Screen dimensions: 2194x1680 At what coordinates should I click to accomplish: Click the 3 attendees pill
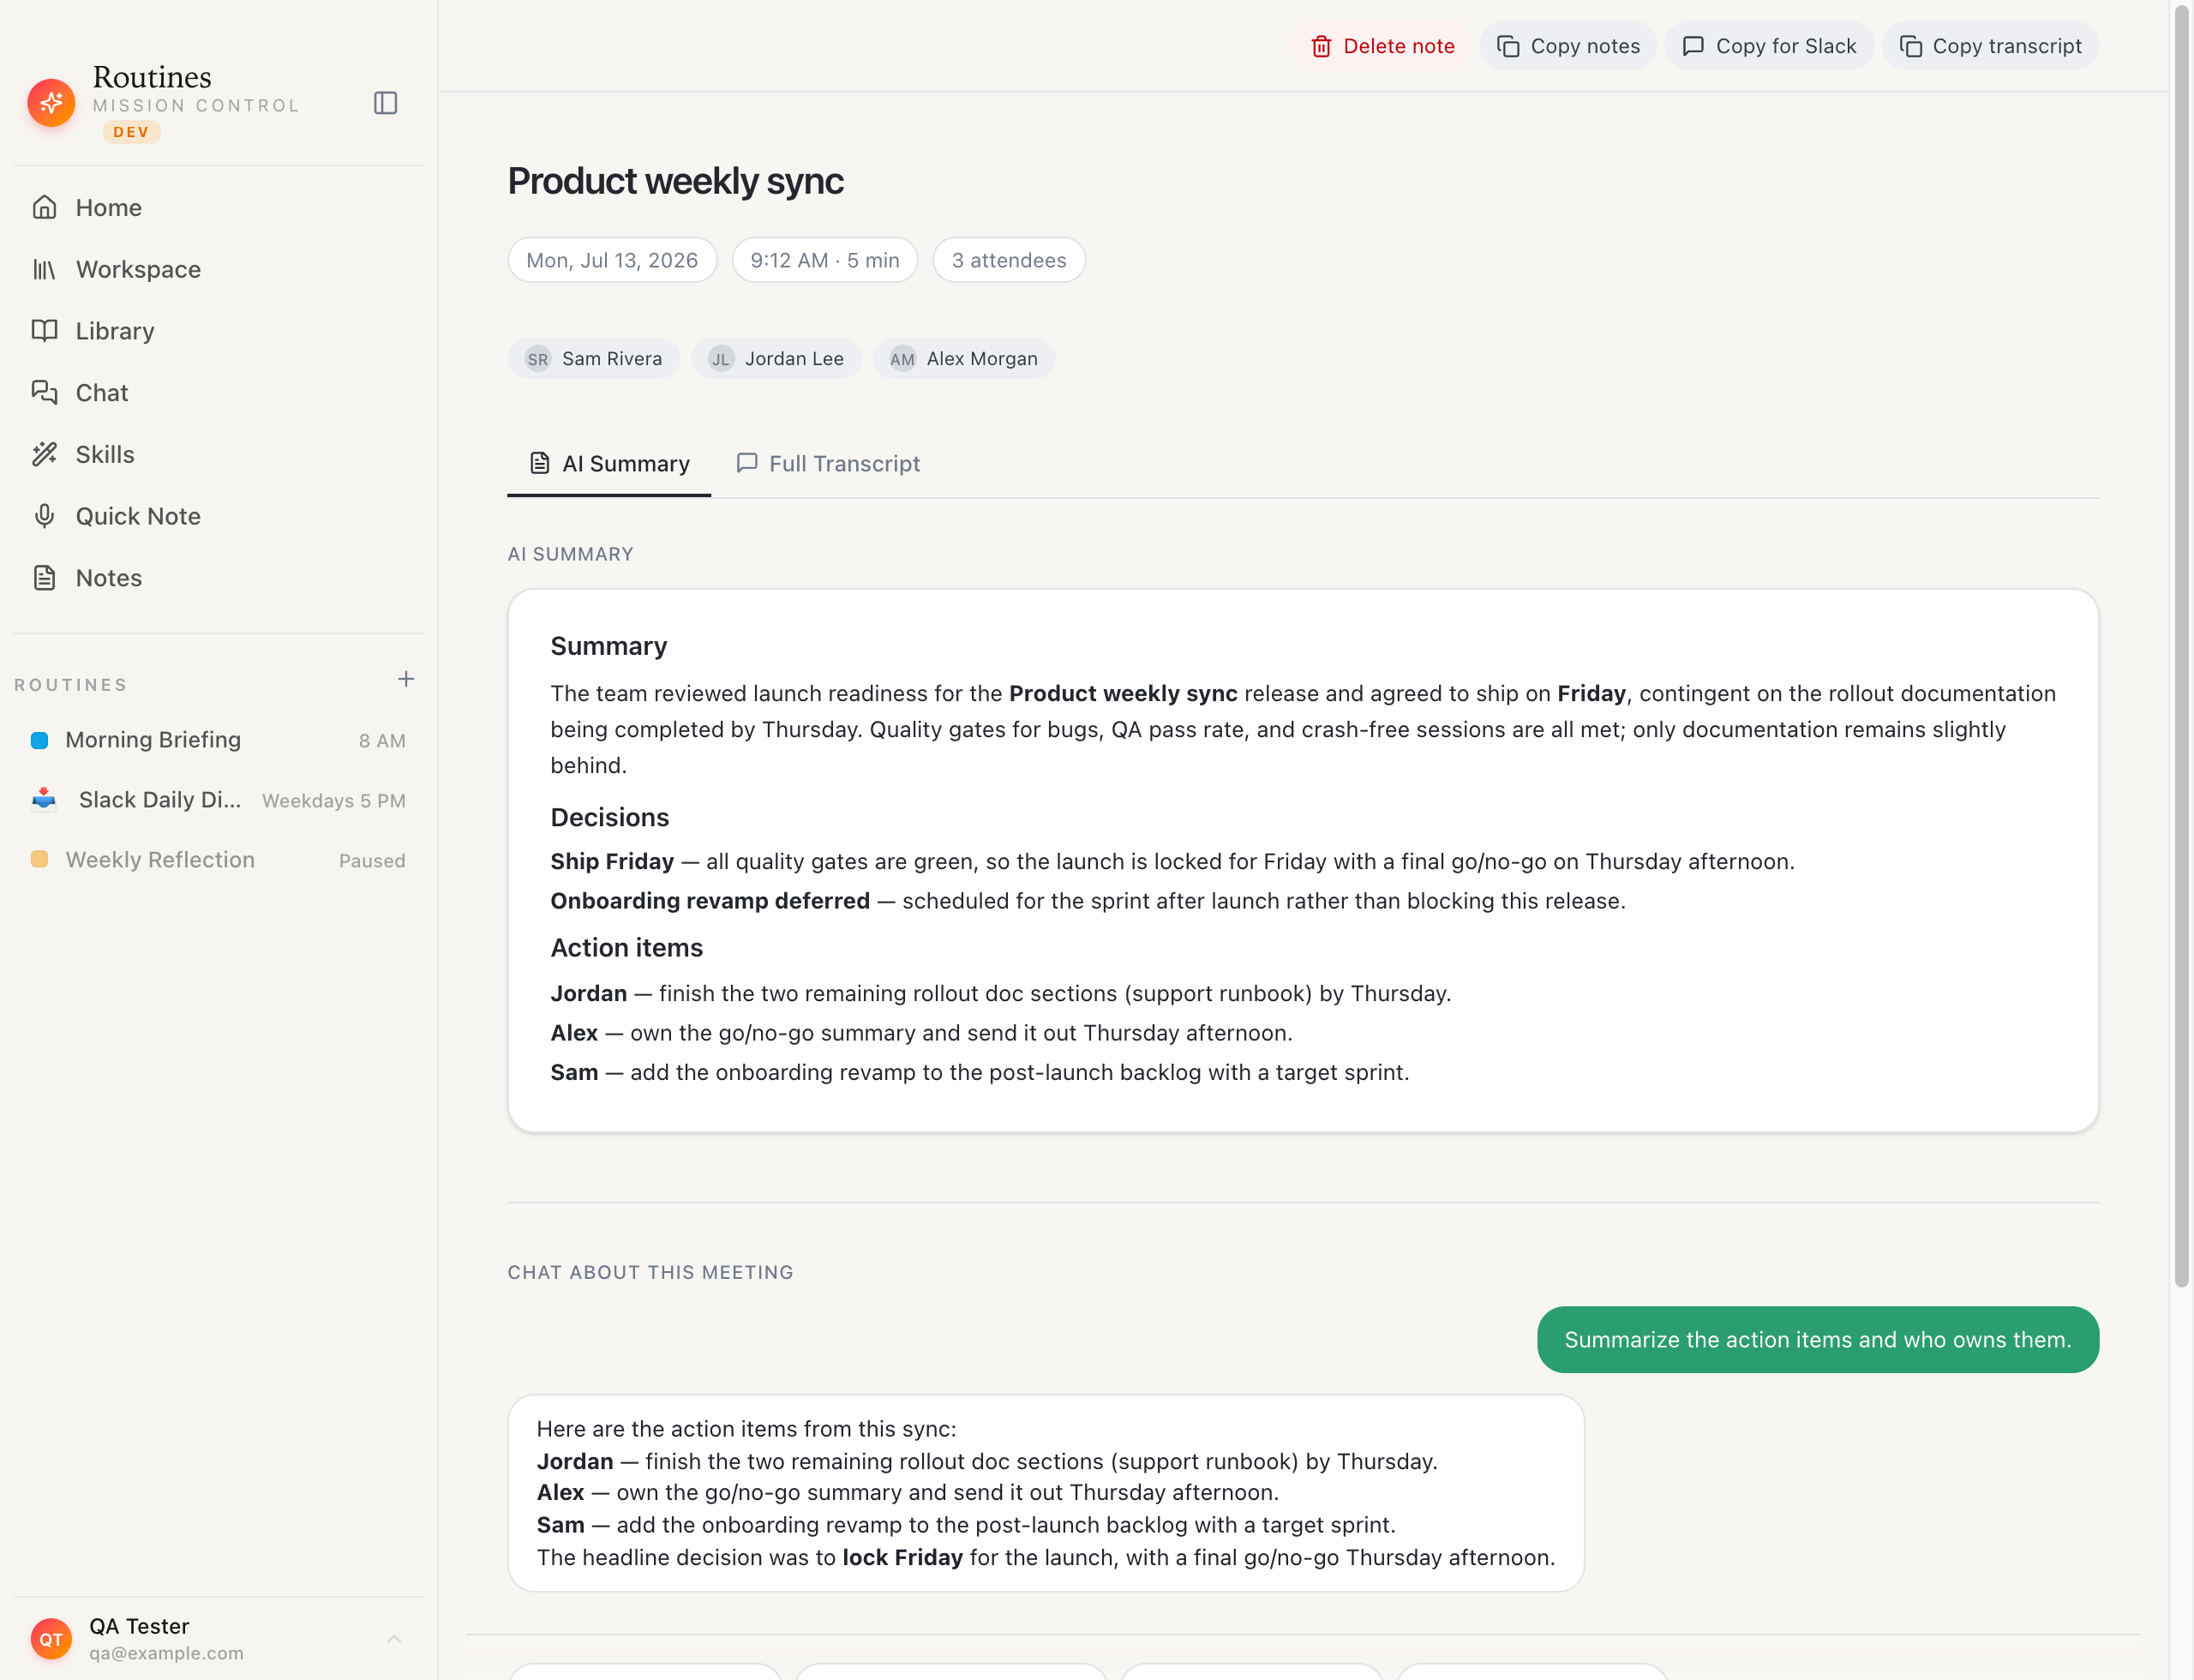(x=1009, y=260)
